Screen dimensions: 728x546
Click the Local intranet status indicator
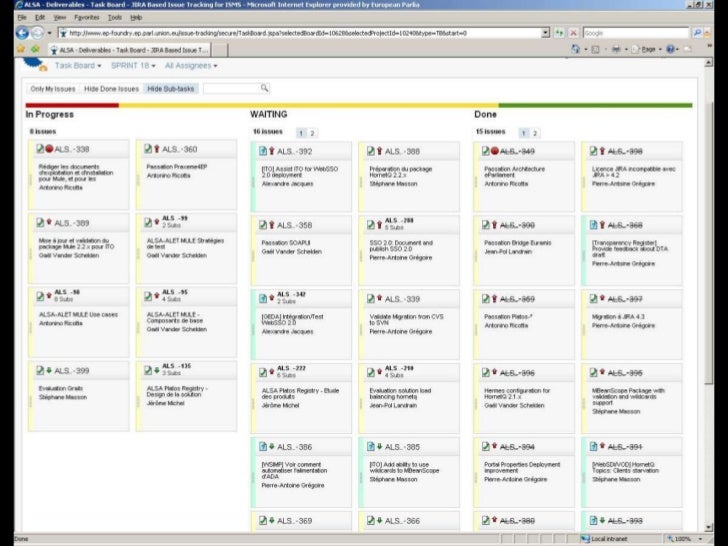[604, 539]
